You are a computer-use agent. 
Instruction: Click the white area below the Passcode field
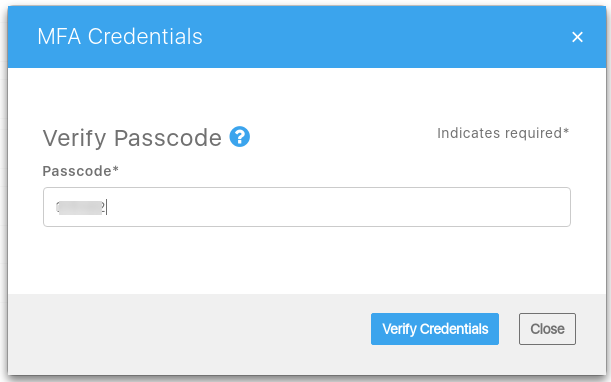point(307,260)
